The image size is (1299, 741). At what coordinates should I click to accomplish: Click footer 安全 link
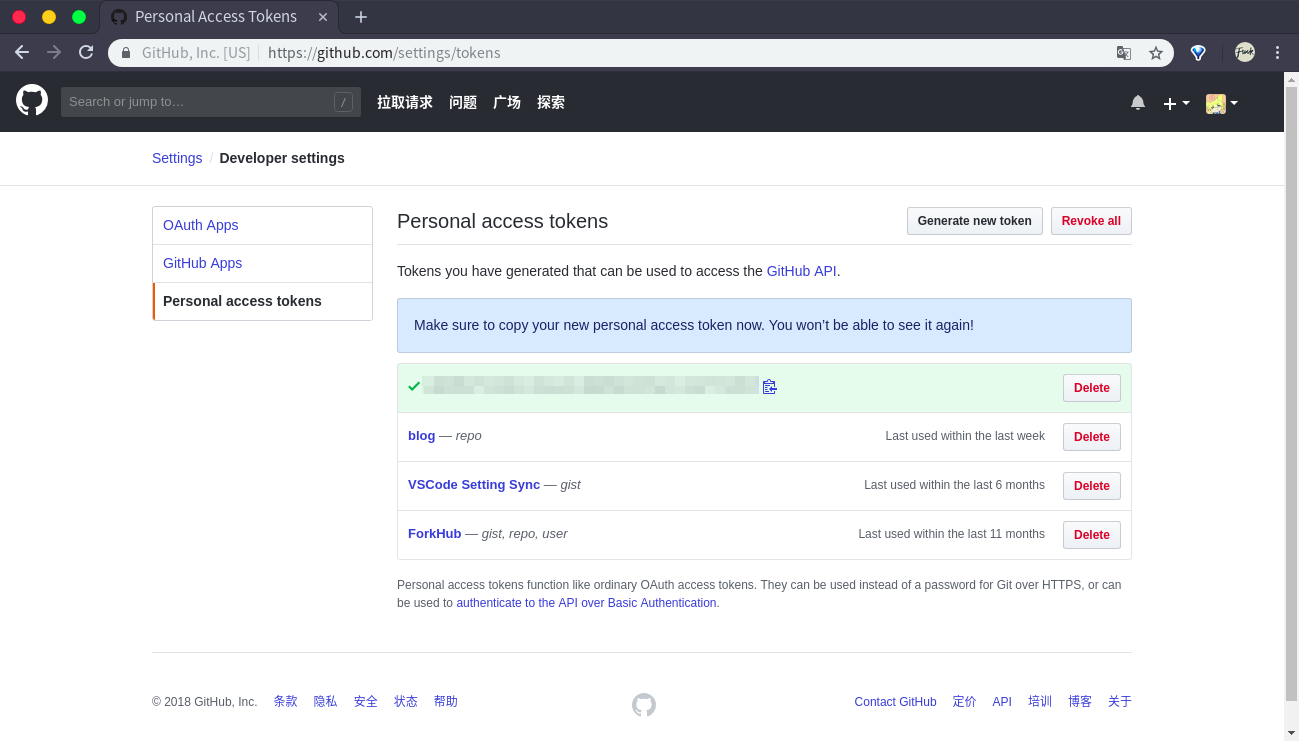366,702
